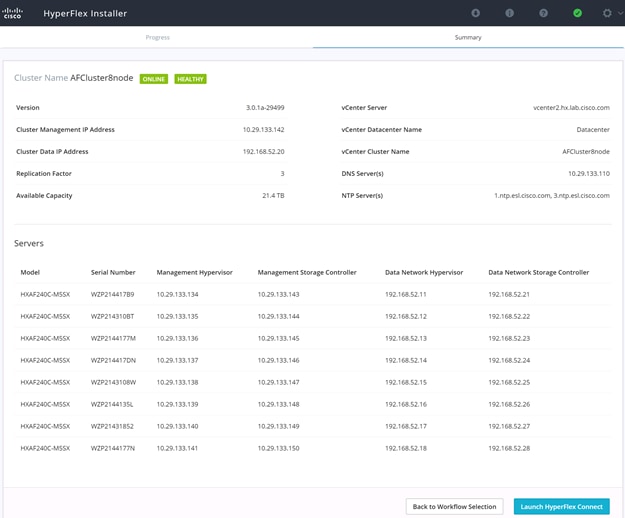
Task: Click the green checkmark status icon
Action: [577, 13]
